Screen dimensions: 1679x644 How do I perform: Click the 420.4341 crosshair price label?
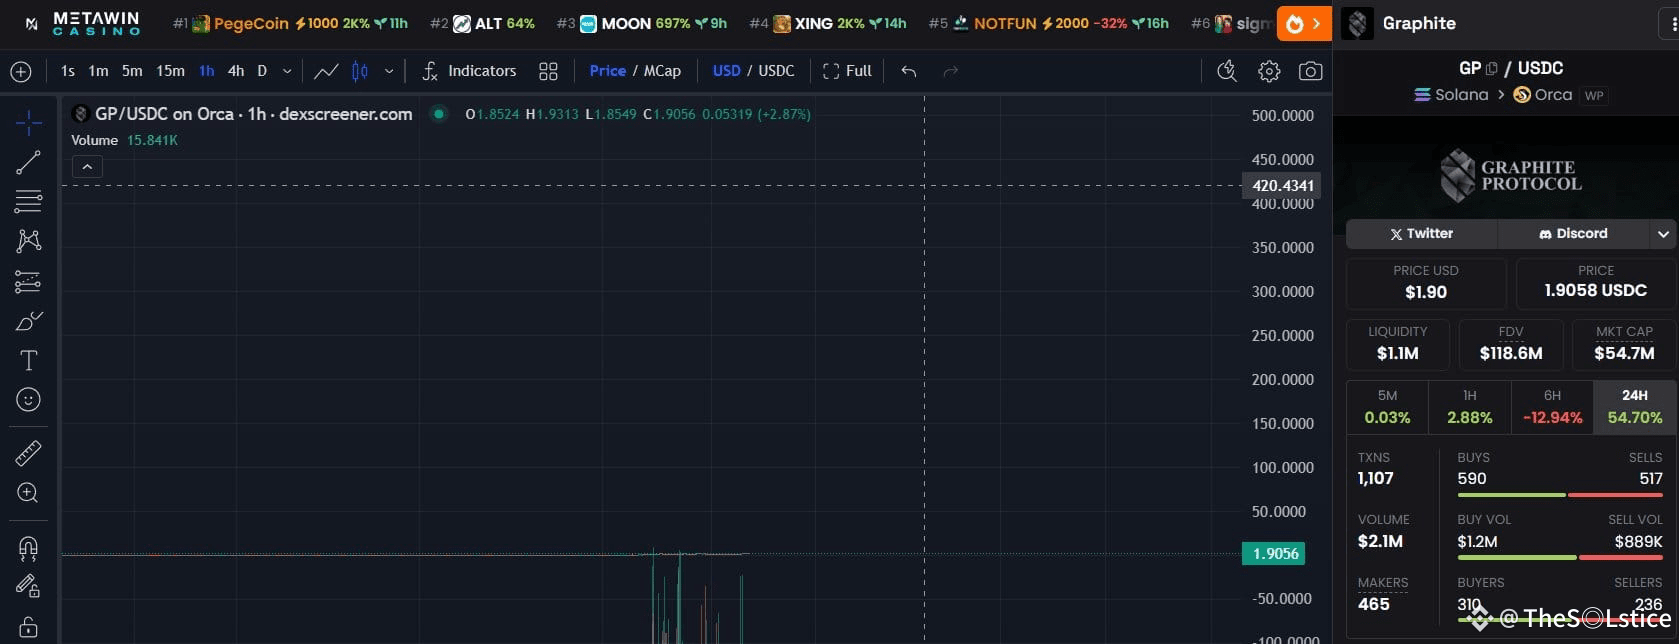1281,185
